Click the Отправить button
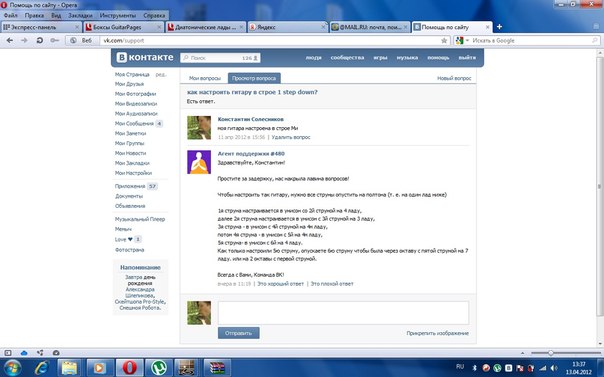This screenshot has width=604, height=377. [238, 333]
